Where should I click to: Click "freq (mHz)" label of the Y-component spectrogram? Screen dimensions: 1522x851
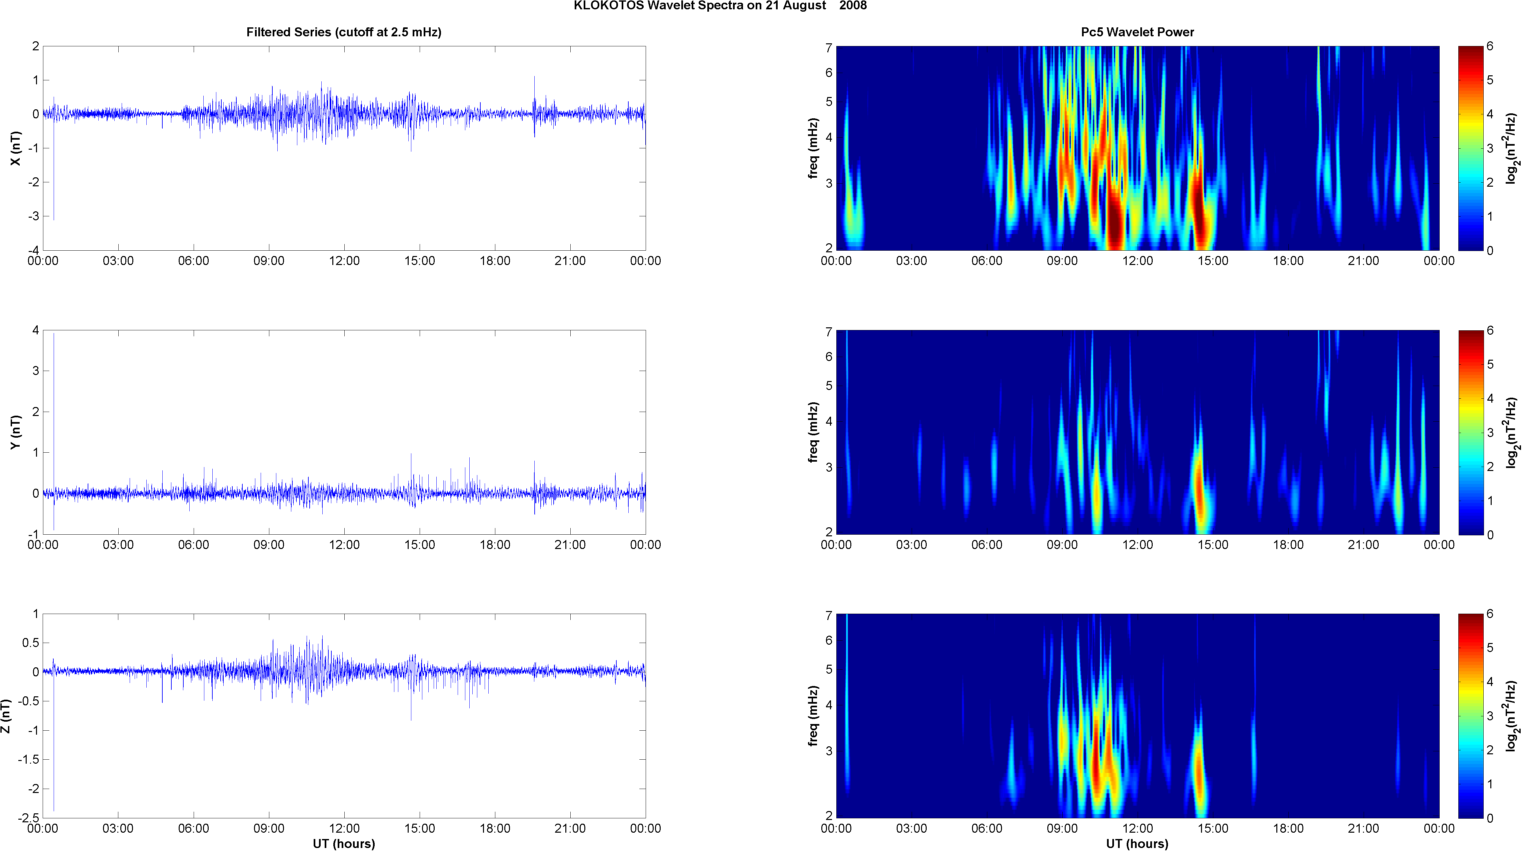click(x=814, y=432)
